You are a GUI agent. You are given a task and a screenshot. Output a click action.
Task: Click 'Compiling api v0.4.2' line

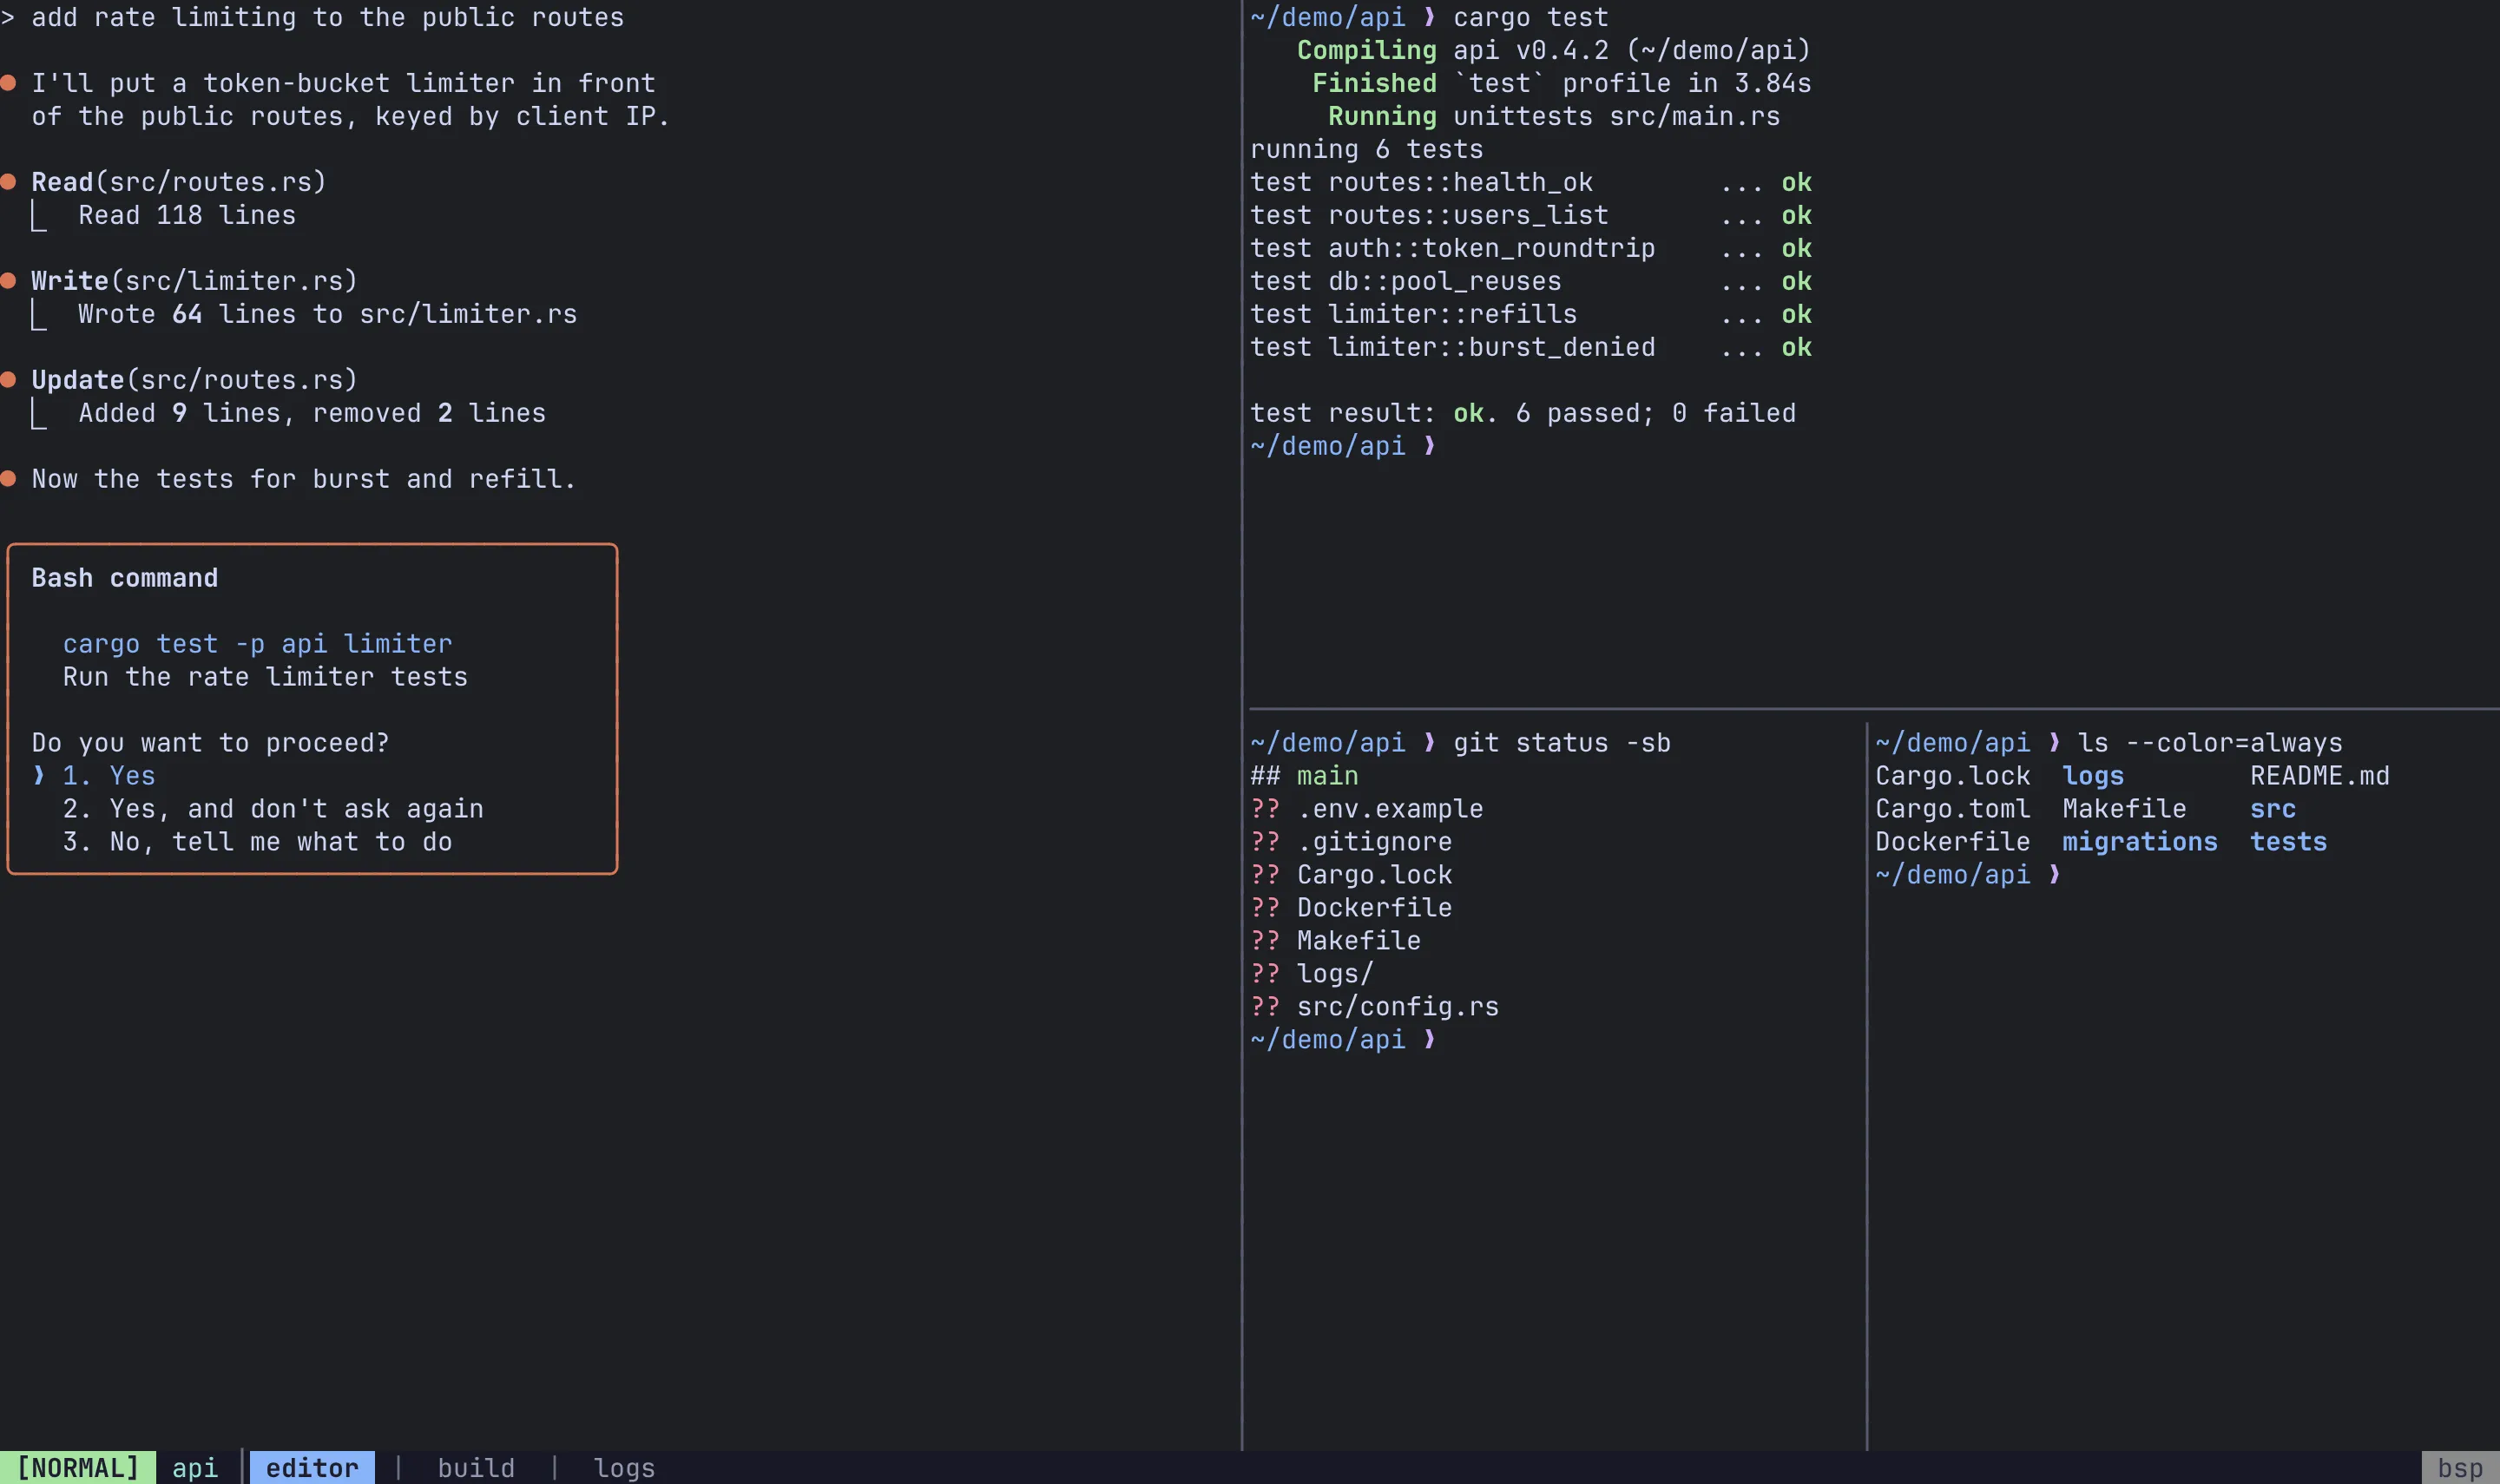(x=1554, y=50)
